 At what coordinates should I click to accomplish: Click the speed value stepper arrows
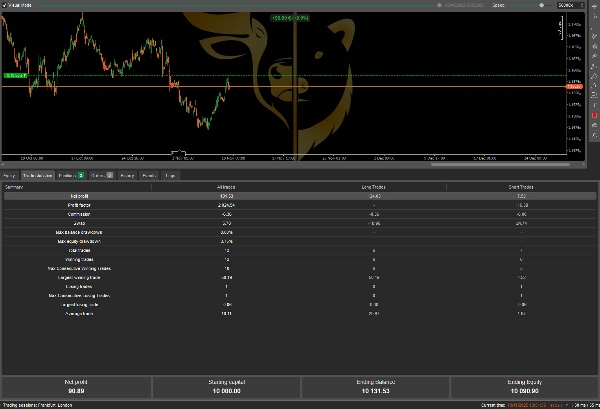click(582, 5)
